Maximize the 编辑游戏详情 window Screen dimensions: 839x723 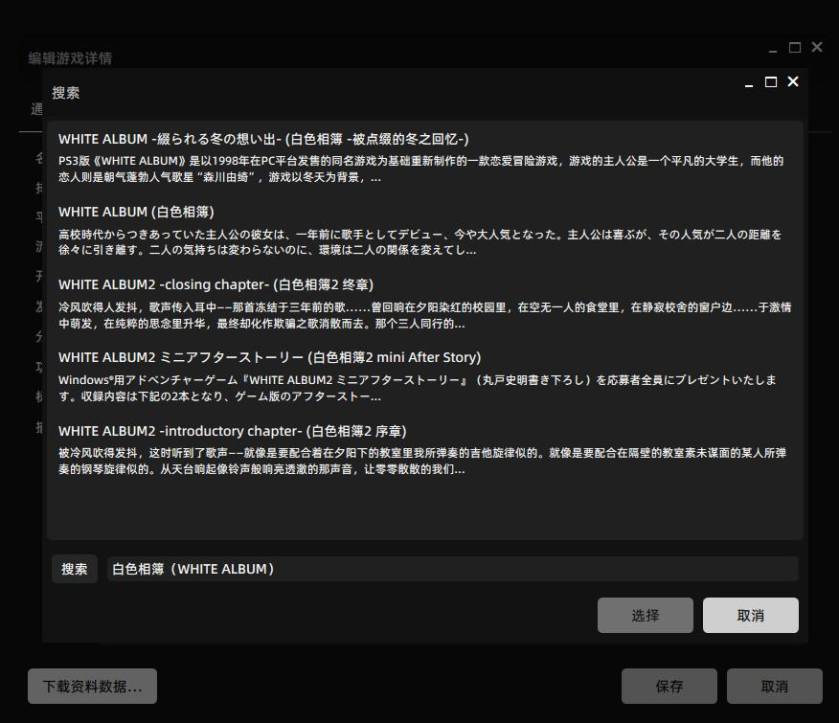(x=795, y=48)
